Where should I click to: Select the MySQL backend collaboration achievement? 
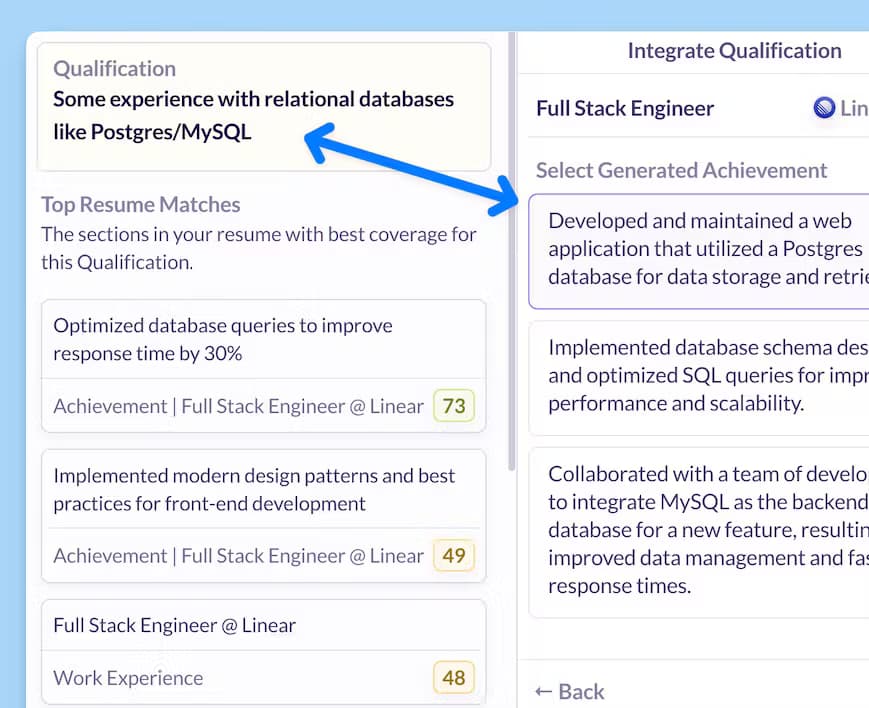point(699,532)
